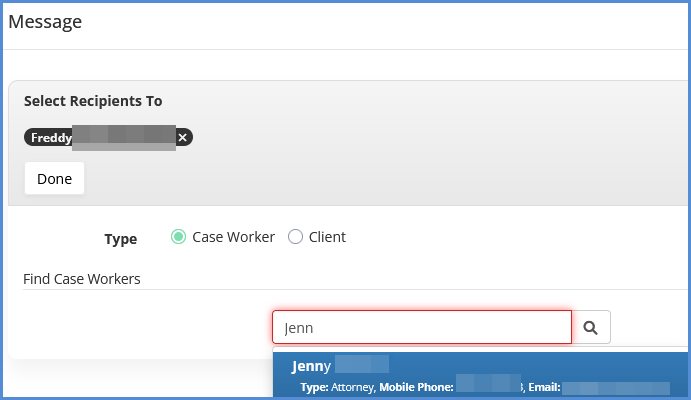The image size is (691, 400).
Task: Remove the Freddy recipient tag
Action: 182,138
